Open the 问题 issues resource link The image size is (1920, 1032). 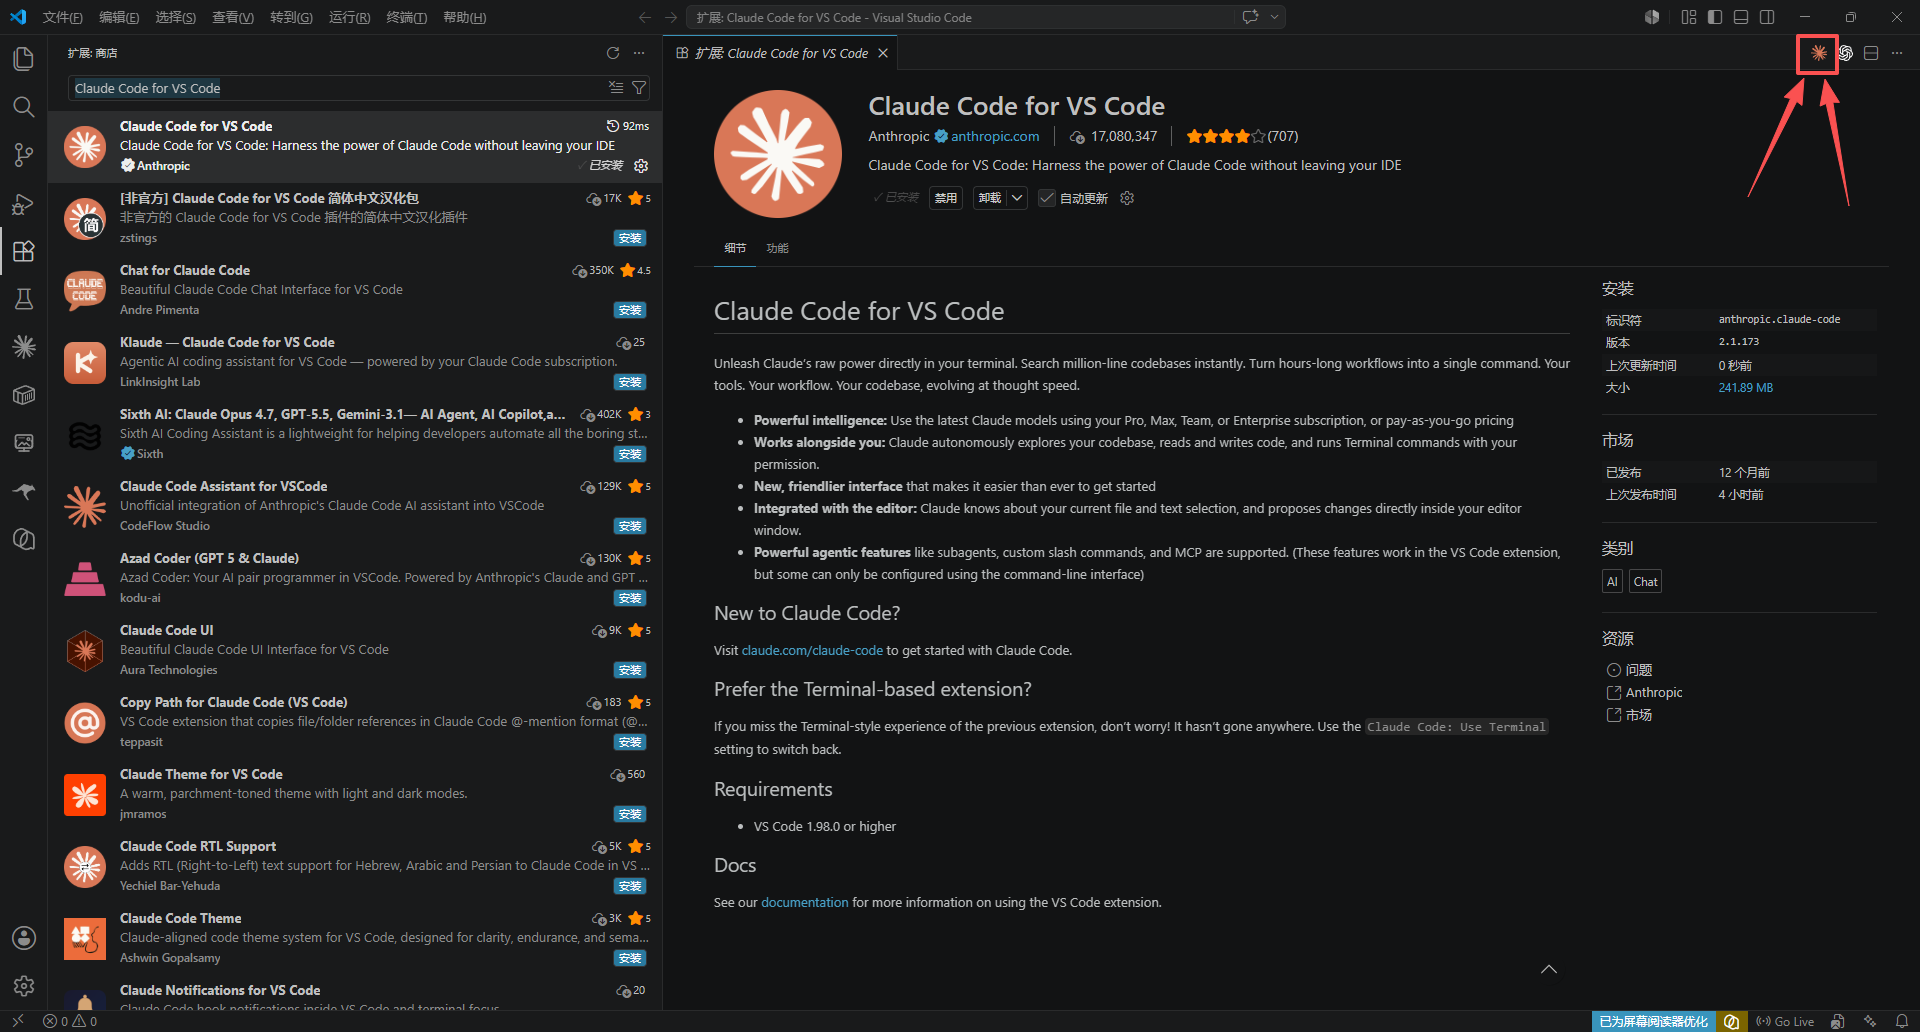[x=1639, y=670]
